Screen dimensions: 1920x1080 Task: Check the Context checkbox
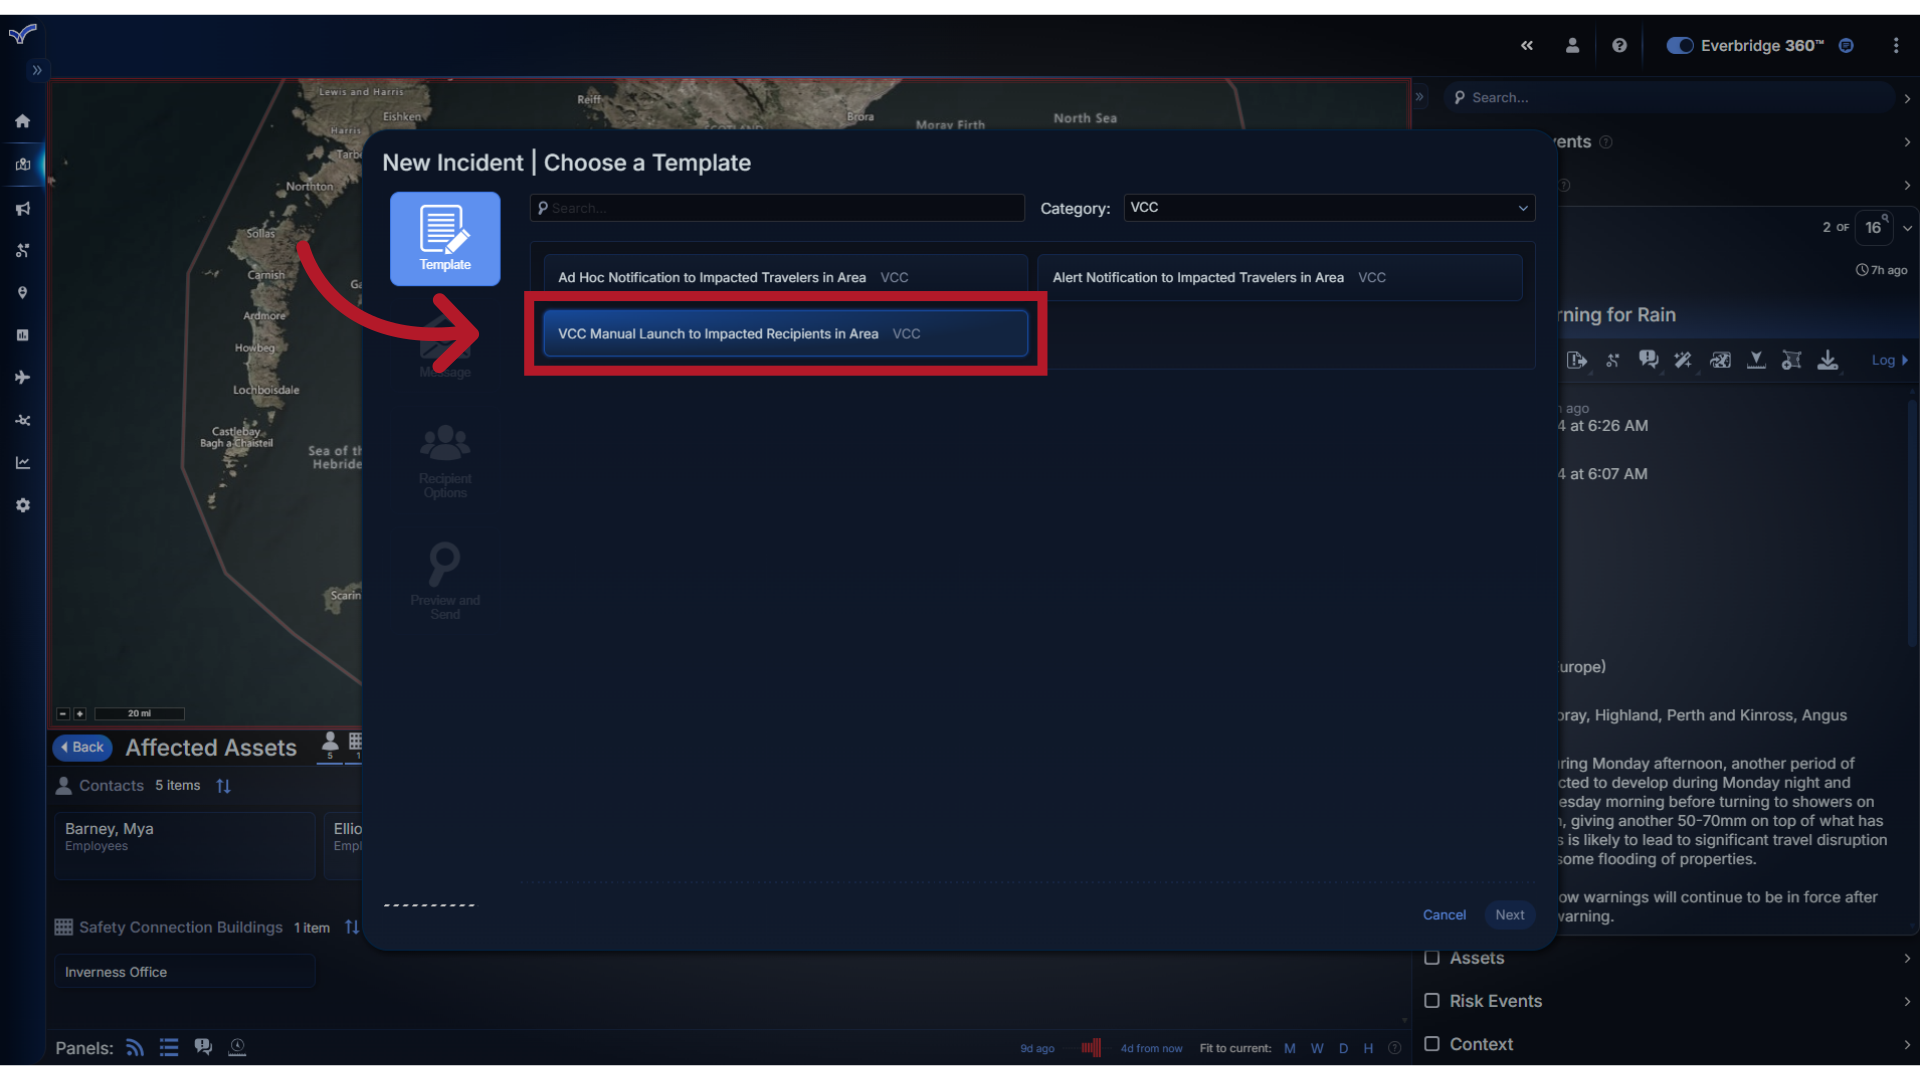[1432, 1044]
